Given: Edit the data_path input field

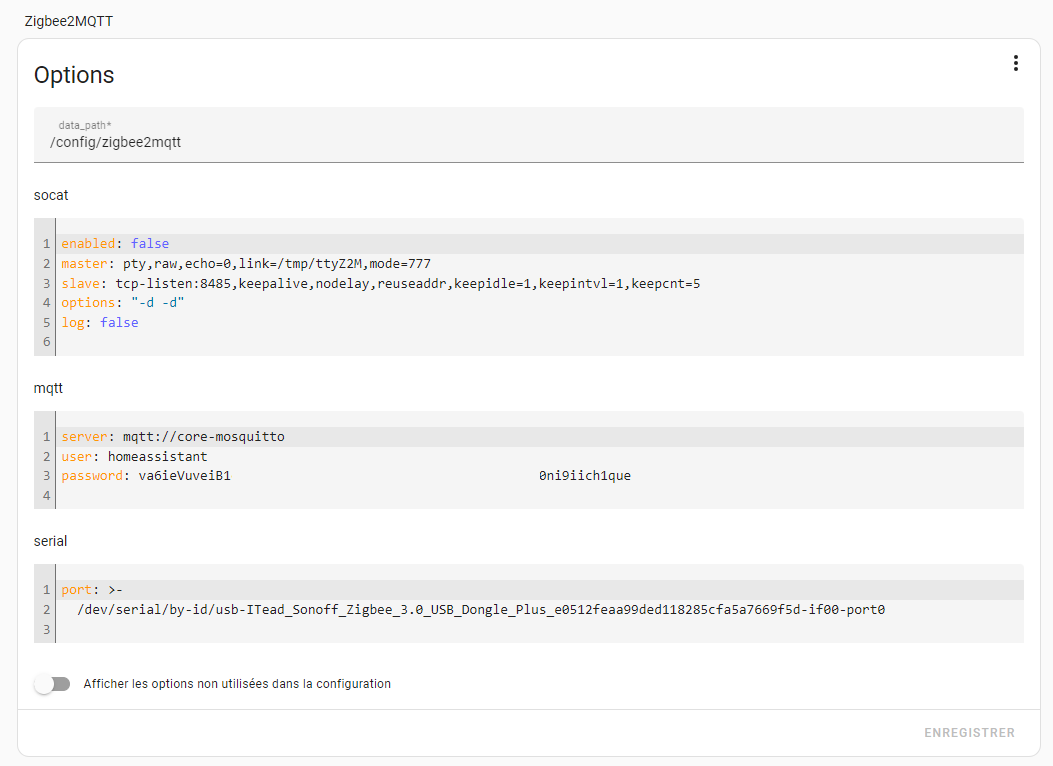Looking at the screenshot, I should coord(529,135).
